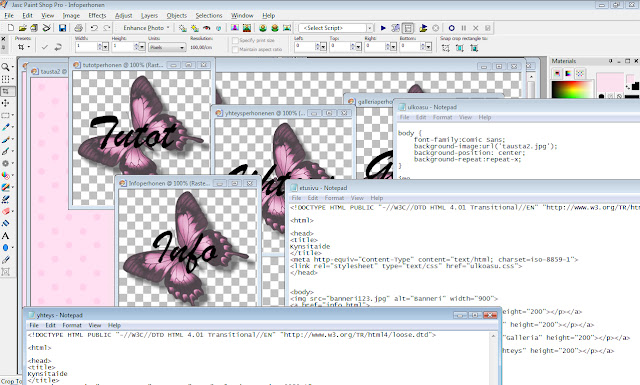Click the yhteys Notepad scrollbar up arrow
This screenshot has height=385, width=640.
493,336
